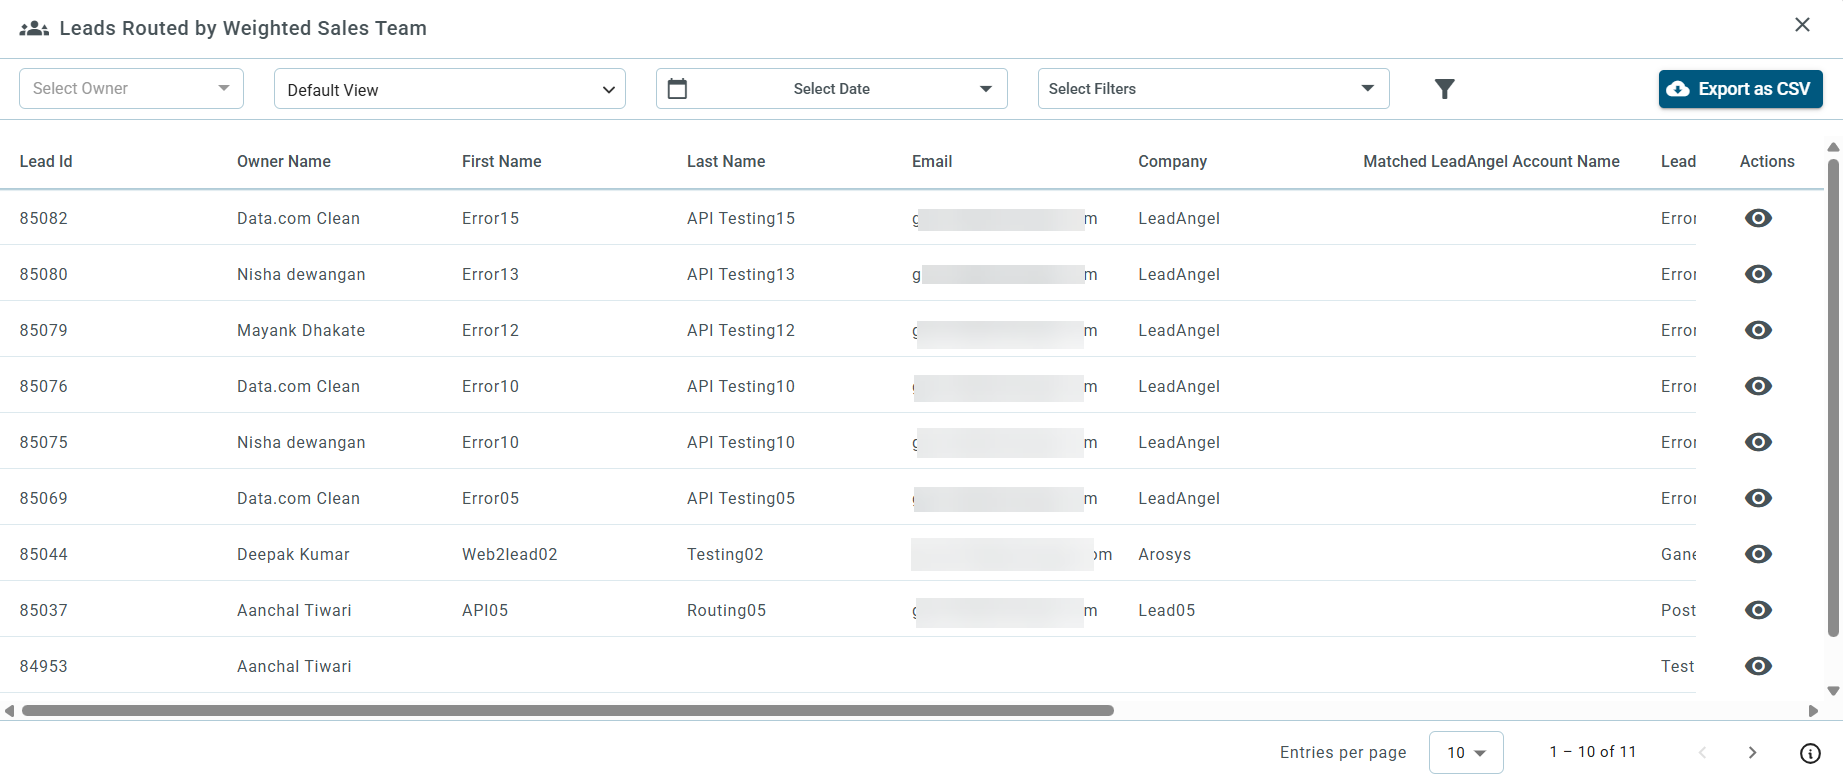Sort by First Name column header
The image size is (1843, 779).
(x=502, y=162)
